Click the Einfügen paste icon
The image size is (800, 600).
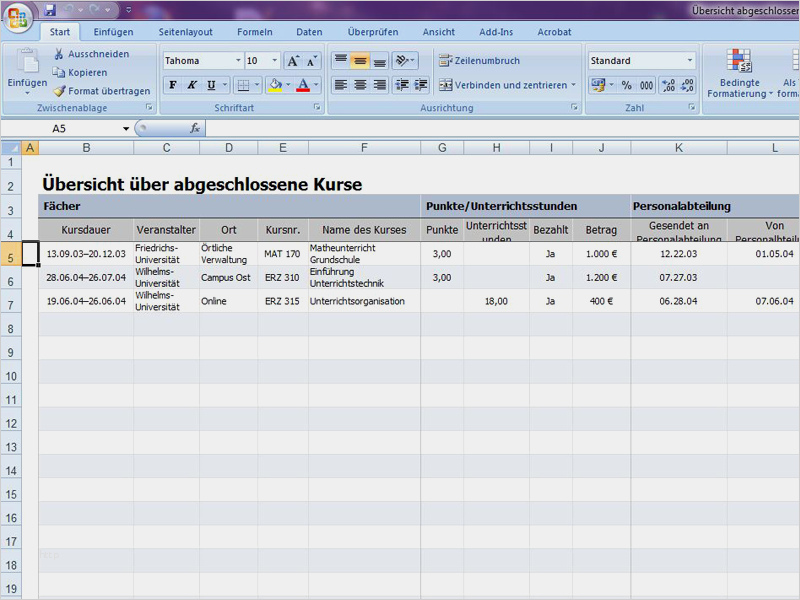click(x=27, y=61)
